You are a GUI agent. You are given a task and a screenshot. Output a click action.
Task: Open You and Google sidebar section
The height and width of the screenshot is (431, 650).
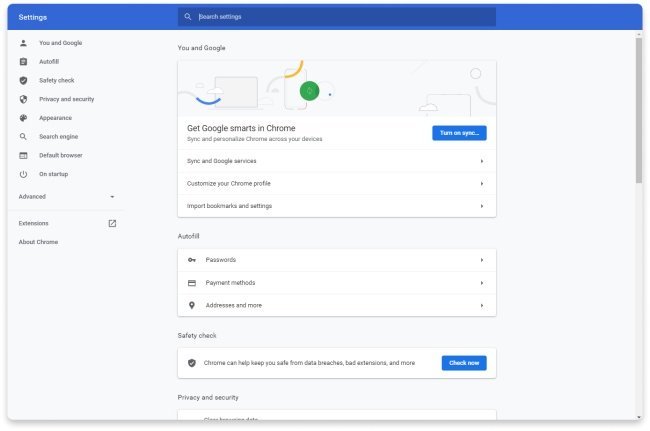[x=61, y=43]
